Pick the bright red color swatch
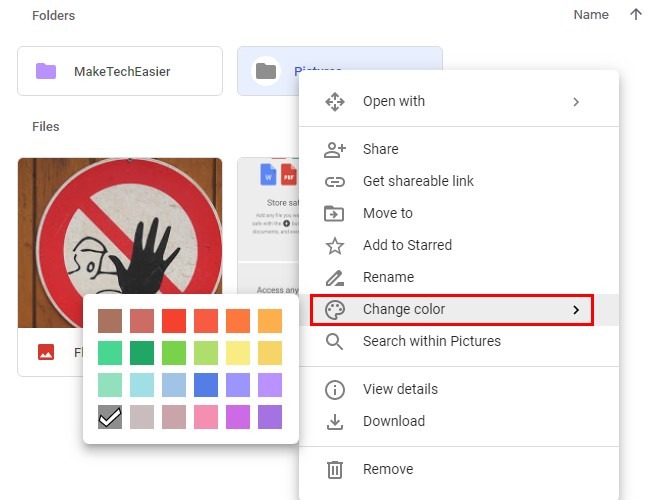653x500 pixels. [x=174, y=321]
